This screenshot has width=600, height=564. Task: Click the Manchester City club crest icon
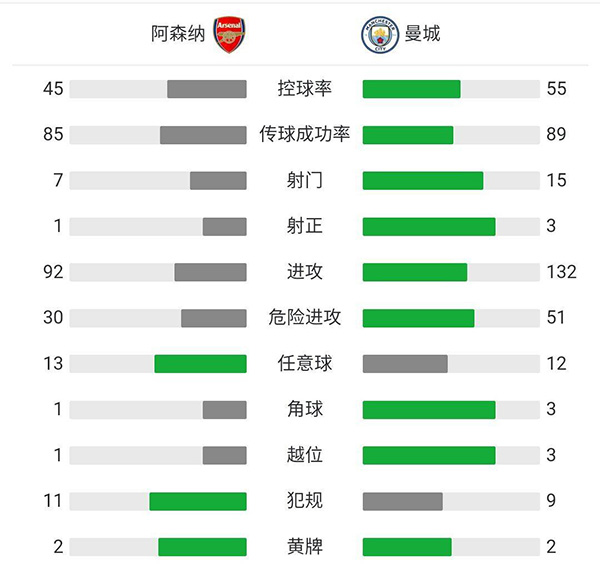click(377, 34)
